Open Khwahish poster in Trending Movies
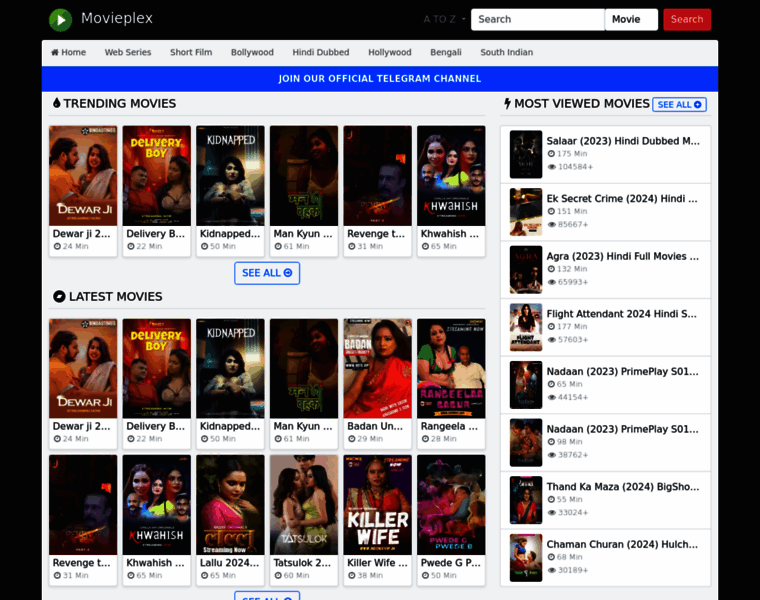760x600 pixels. pos(451,175)
